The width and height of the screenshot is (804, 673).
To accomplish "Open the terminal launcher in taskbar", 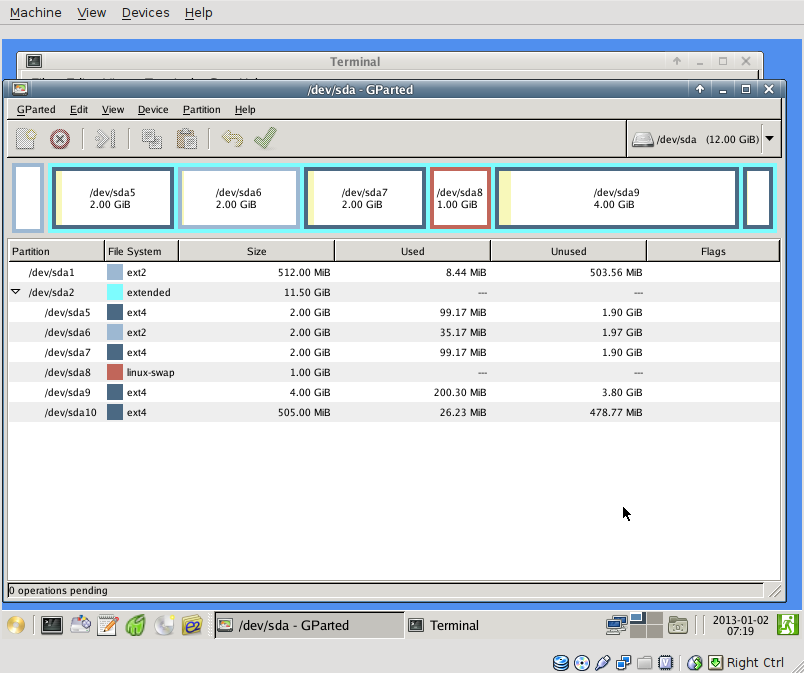I will click(52, 625).
